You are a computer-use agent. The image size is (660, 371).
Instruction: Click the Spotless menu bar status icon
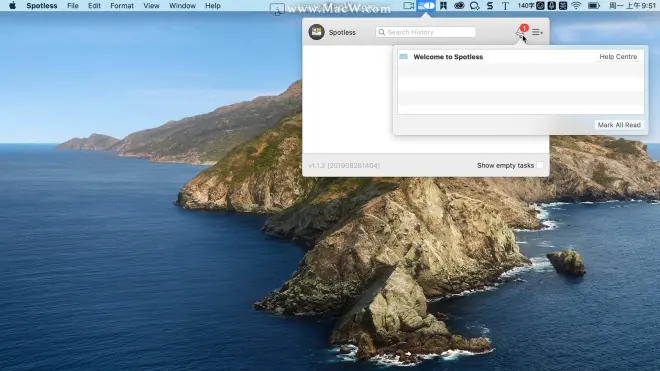coord(426,5)
